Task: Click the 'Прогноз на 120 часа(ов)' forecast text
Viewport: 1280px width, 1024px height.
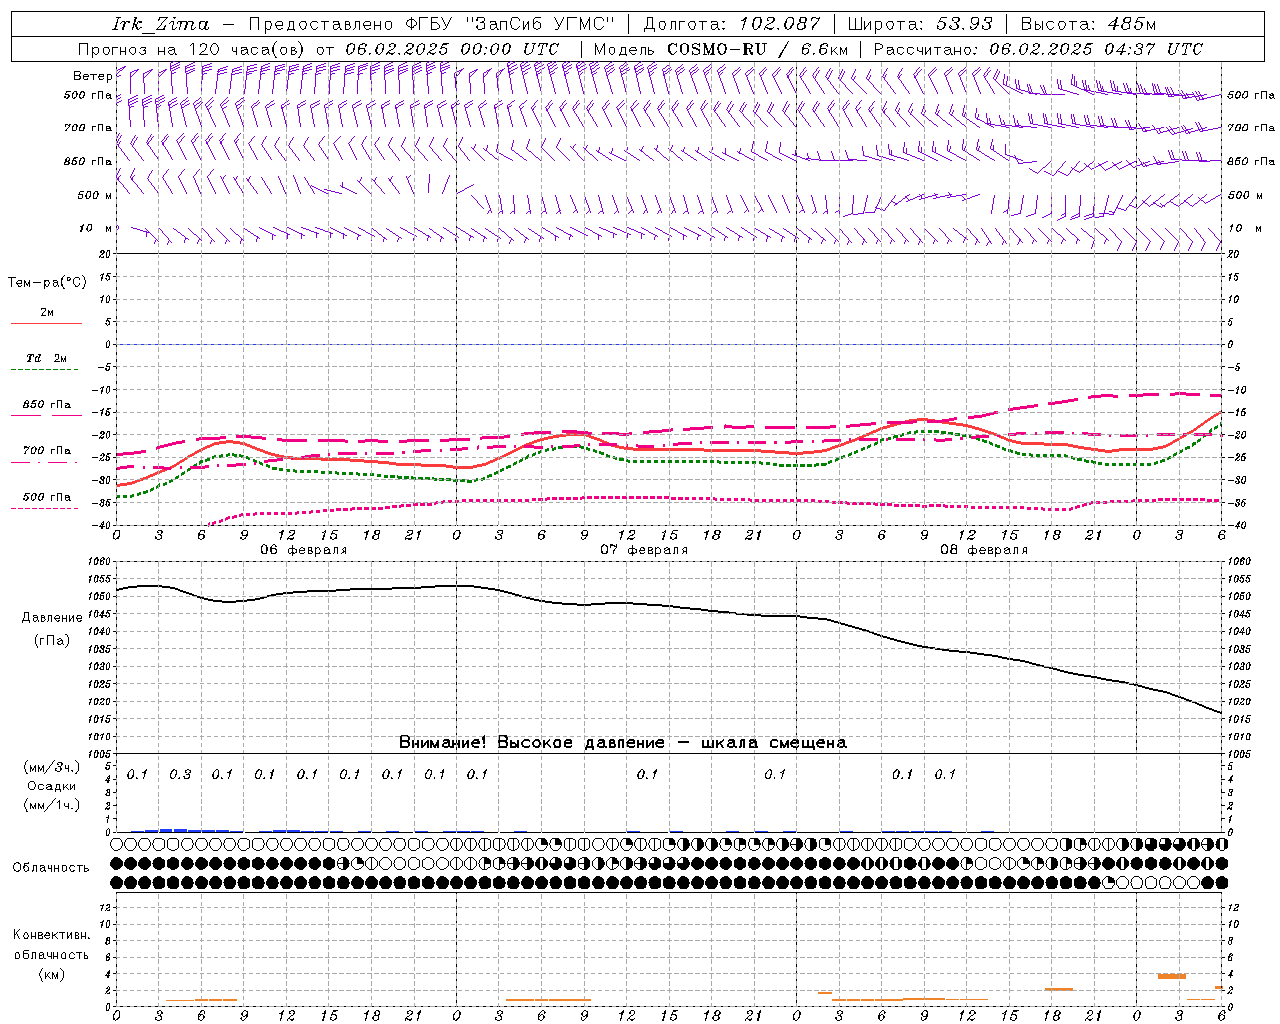Action: (x=192, y=49)
